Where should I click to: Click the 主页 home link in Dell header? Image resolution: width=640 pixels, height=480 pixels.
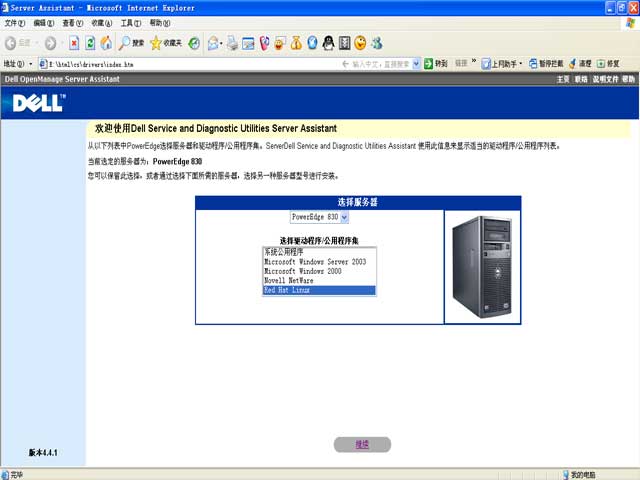click(x=563, y=79)
